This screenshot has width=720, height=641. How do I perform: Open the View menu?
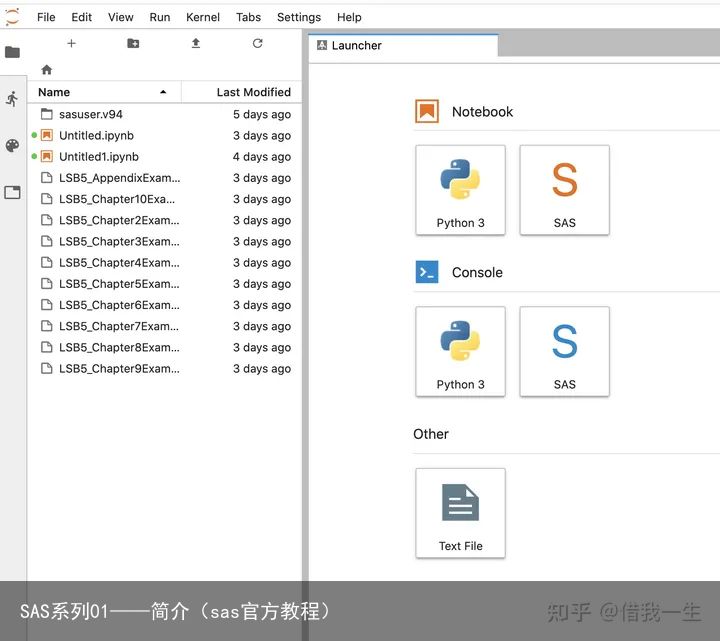coord(121,17)
